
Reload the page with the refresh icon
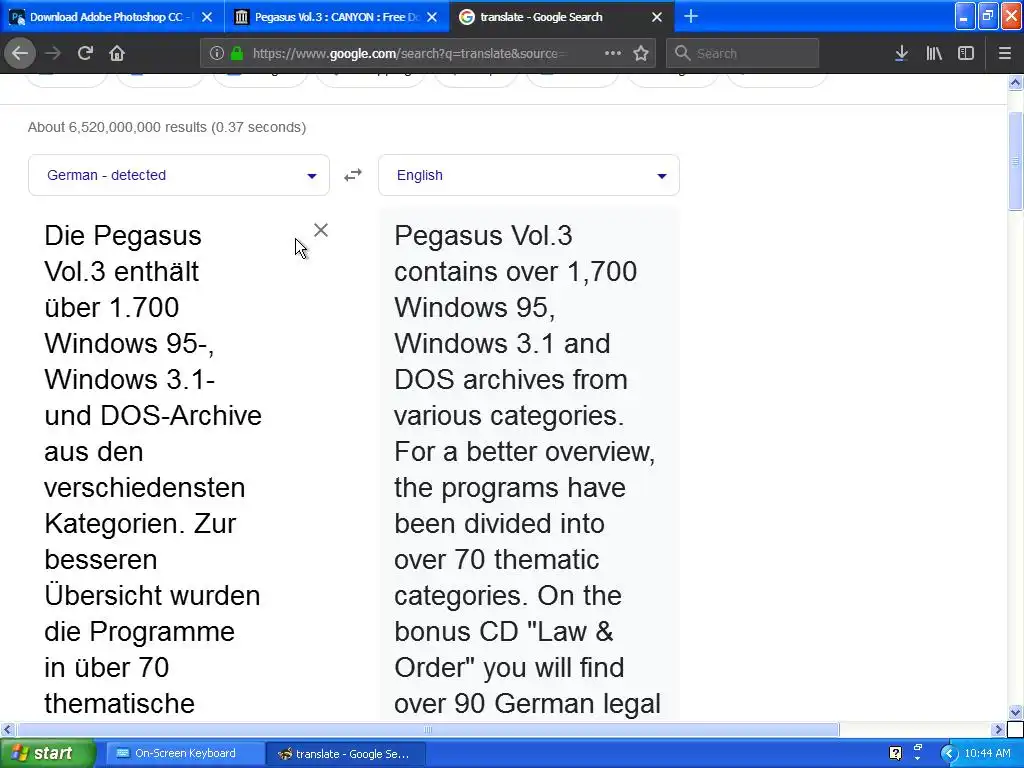pos(85,53)
